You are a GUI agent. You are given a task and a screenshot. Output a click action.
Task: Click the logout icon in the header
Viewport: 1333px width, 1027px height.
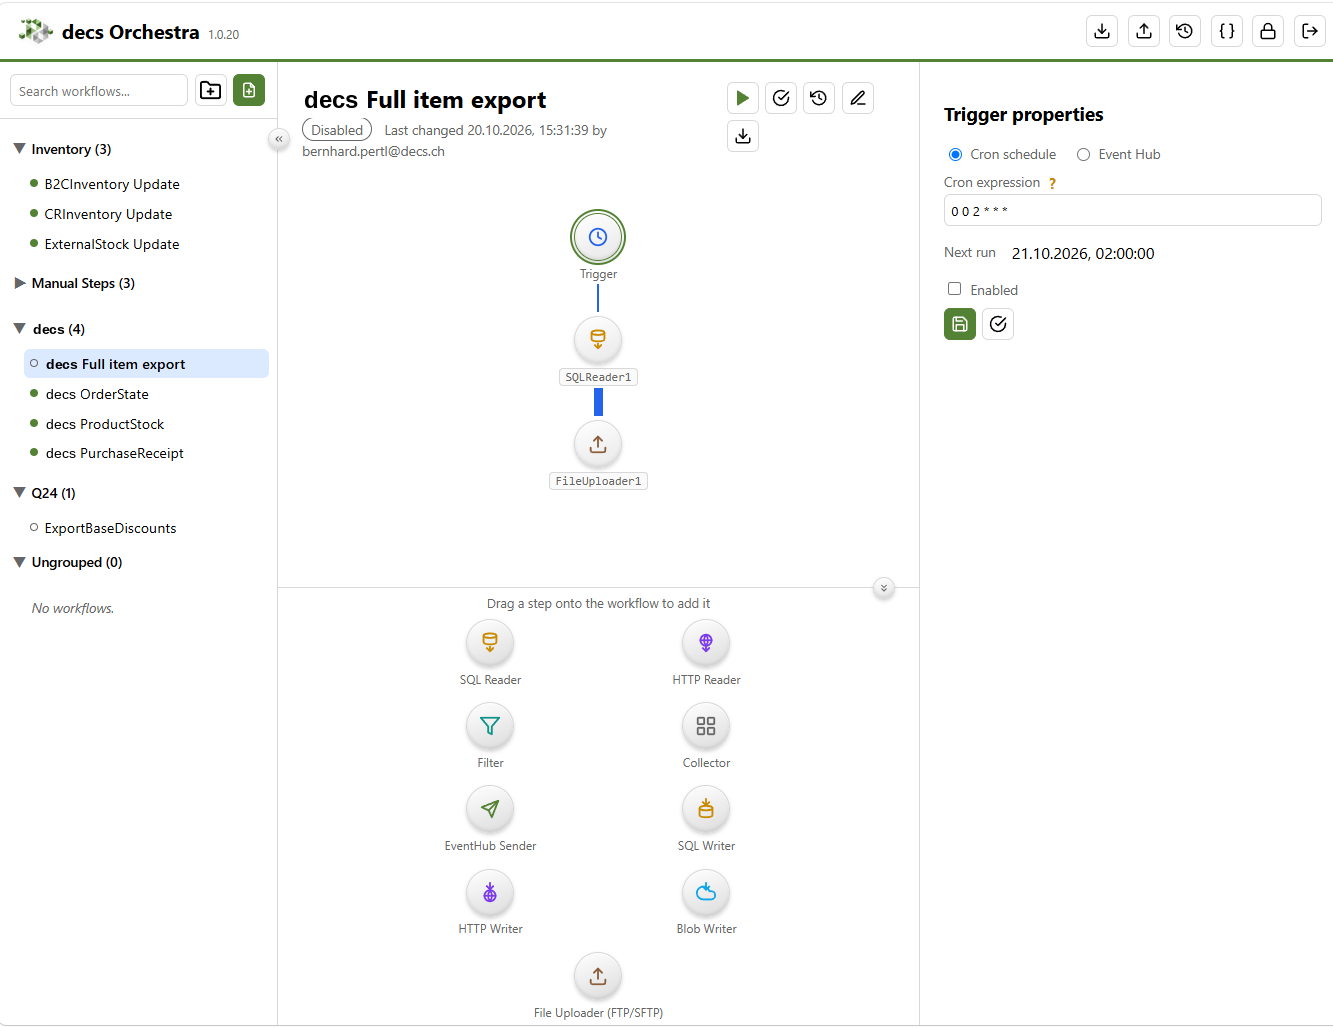[x=1310, y=31]
